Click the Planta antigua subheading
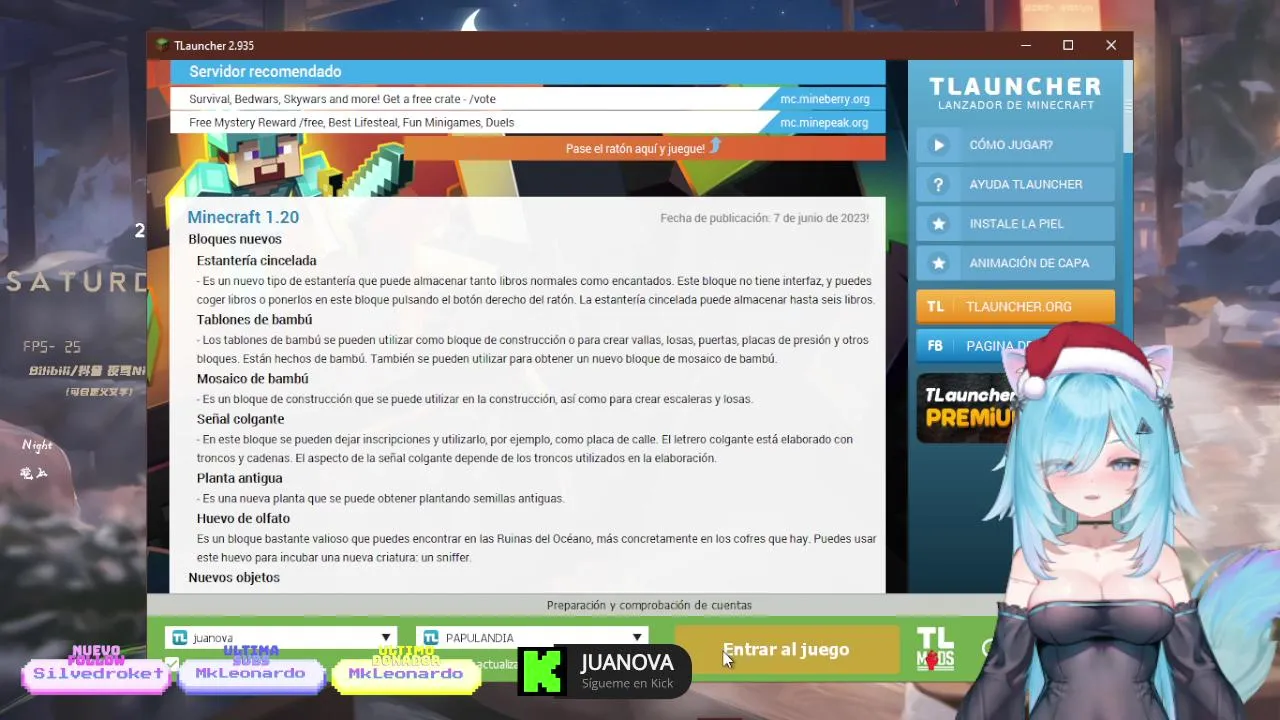 (239, 478)
